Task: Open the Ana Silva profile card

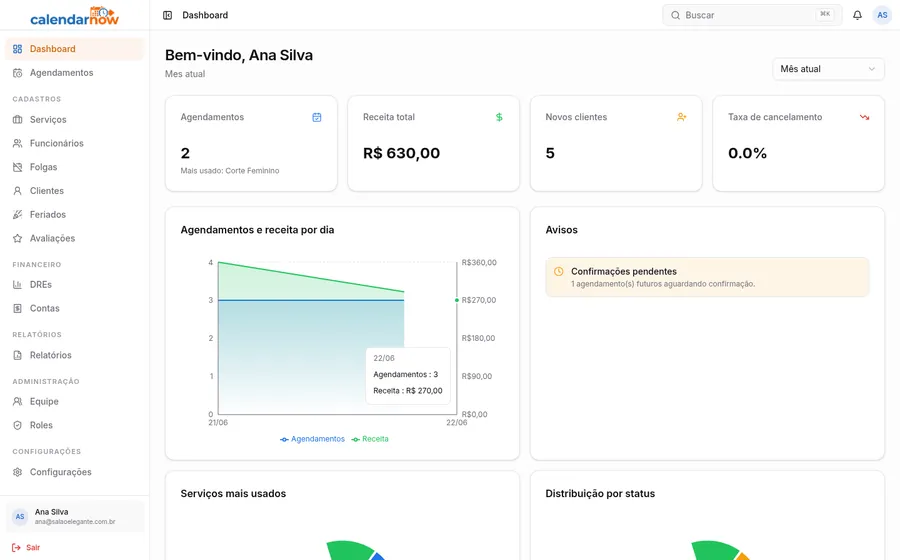Action: tap(75, 516)
